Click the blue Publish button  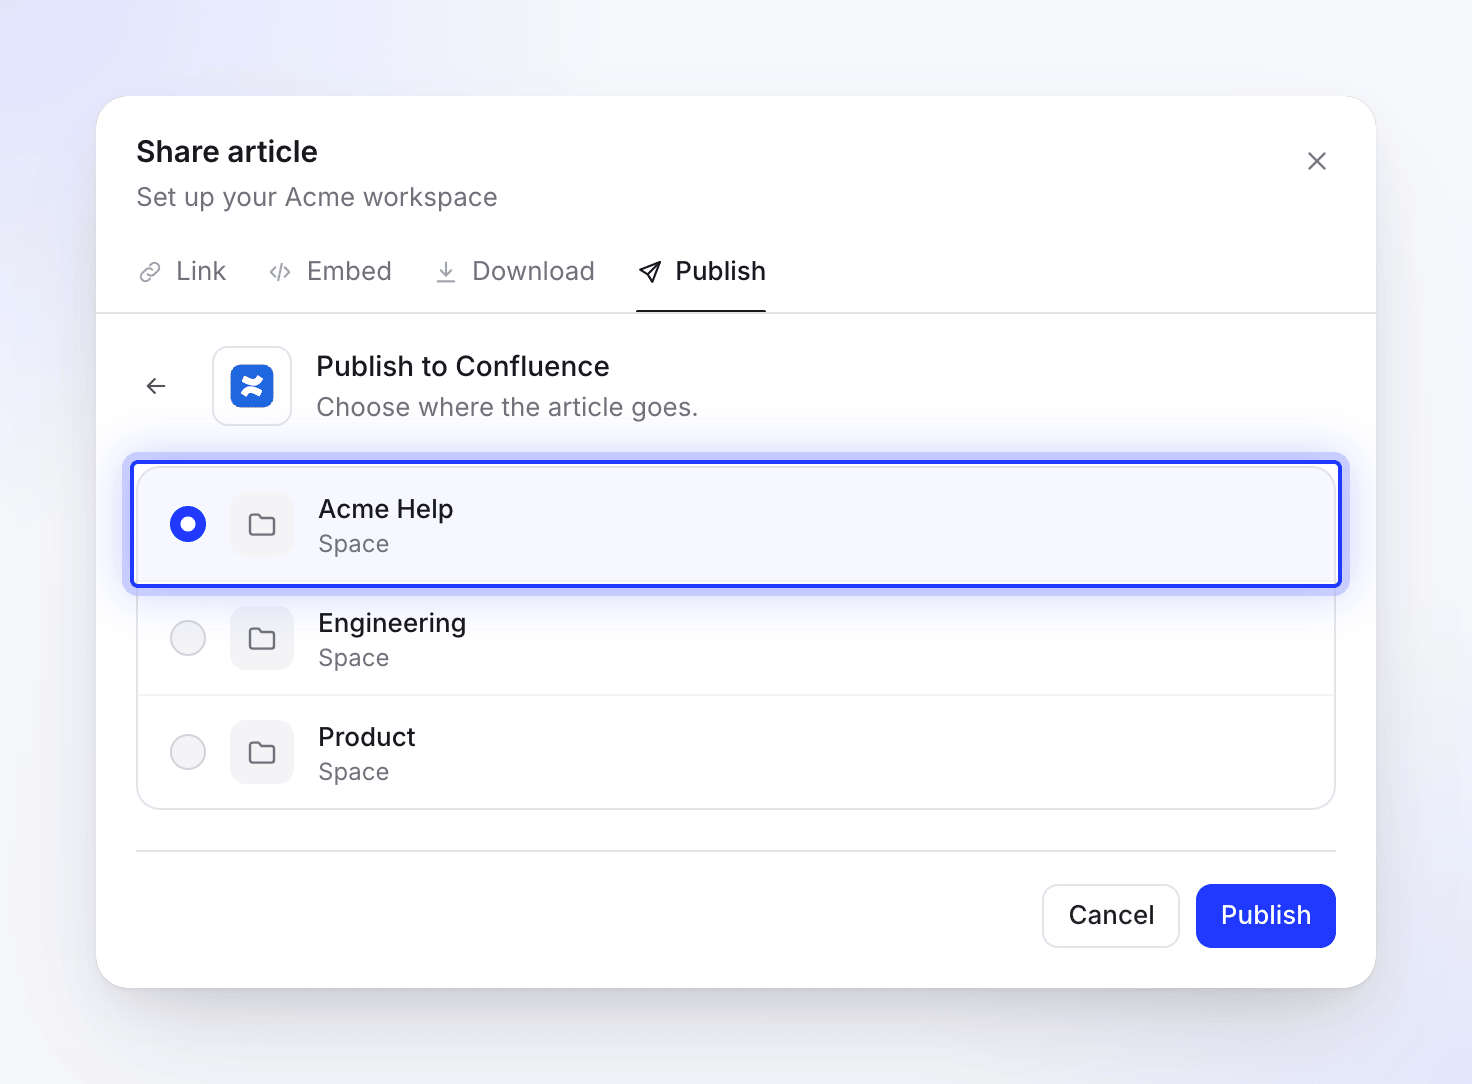pyautogui.click(x=1266, y=916)
